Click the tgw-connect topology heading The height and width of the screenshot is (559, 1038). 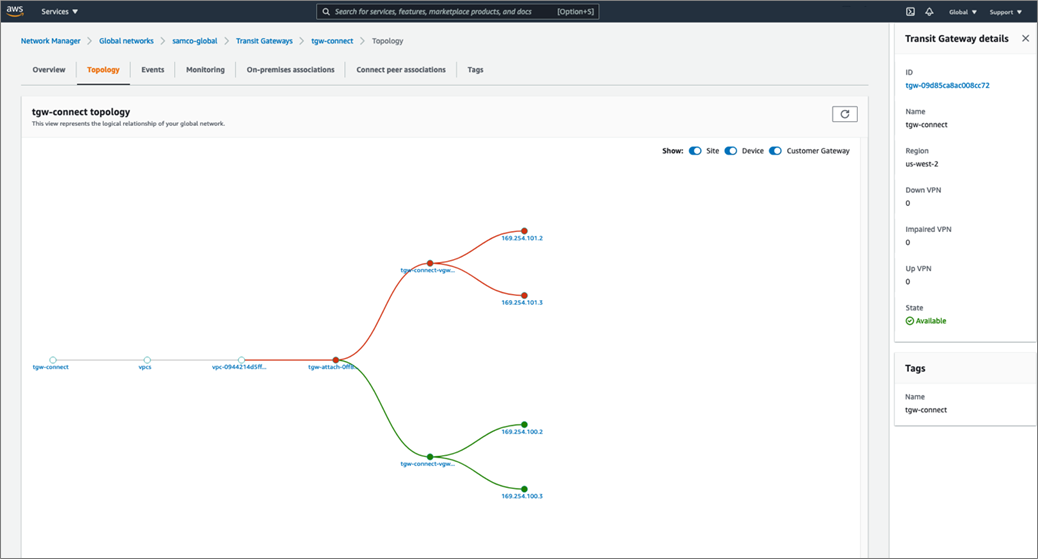pyautogui.click(x=81, y=112)
